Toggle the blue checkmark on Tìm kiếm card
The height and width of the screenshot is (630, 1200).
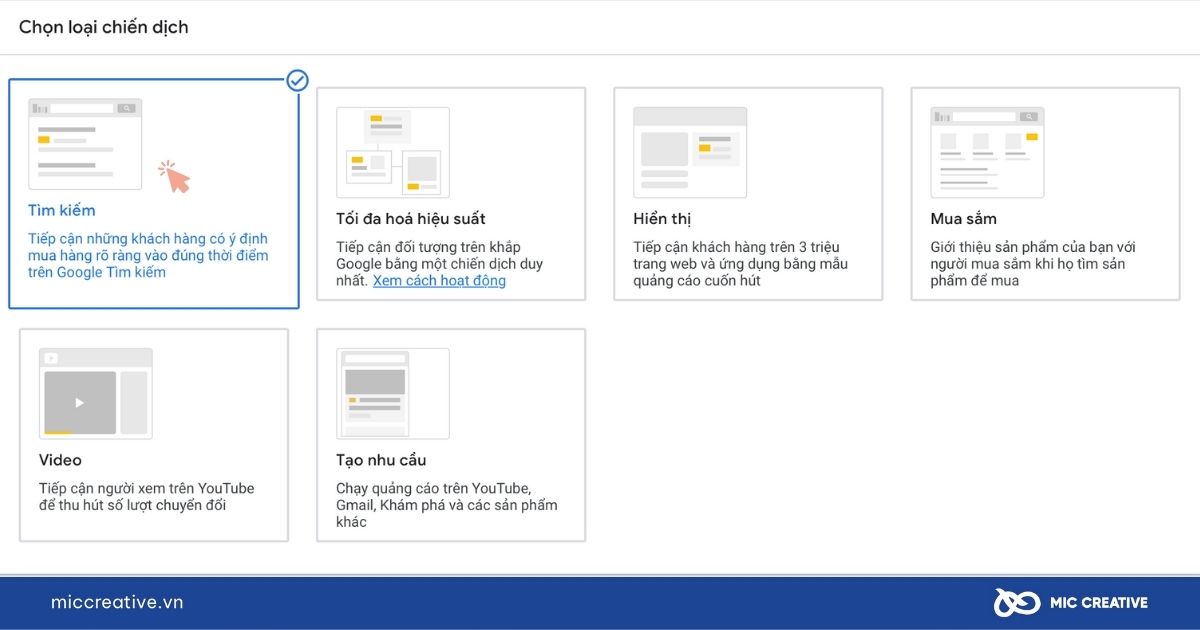(297, 80)
